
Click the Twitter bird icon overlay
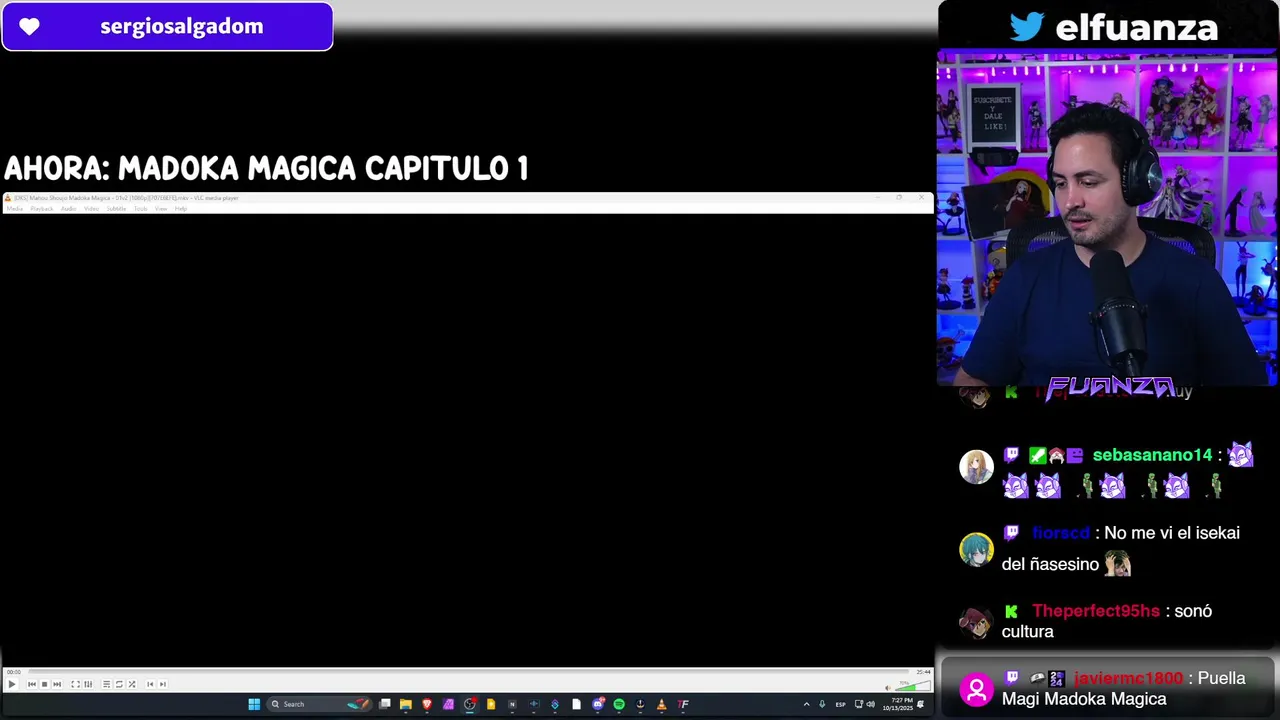pos(1027,26)
